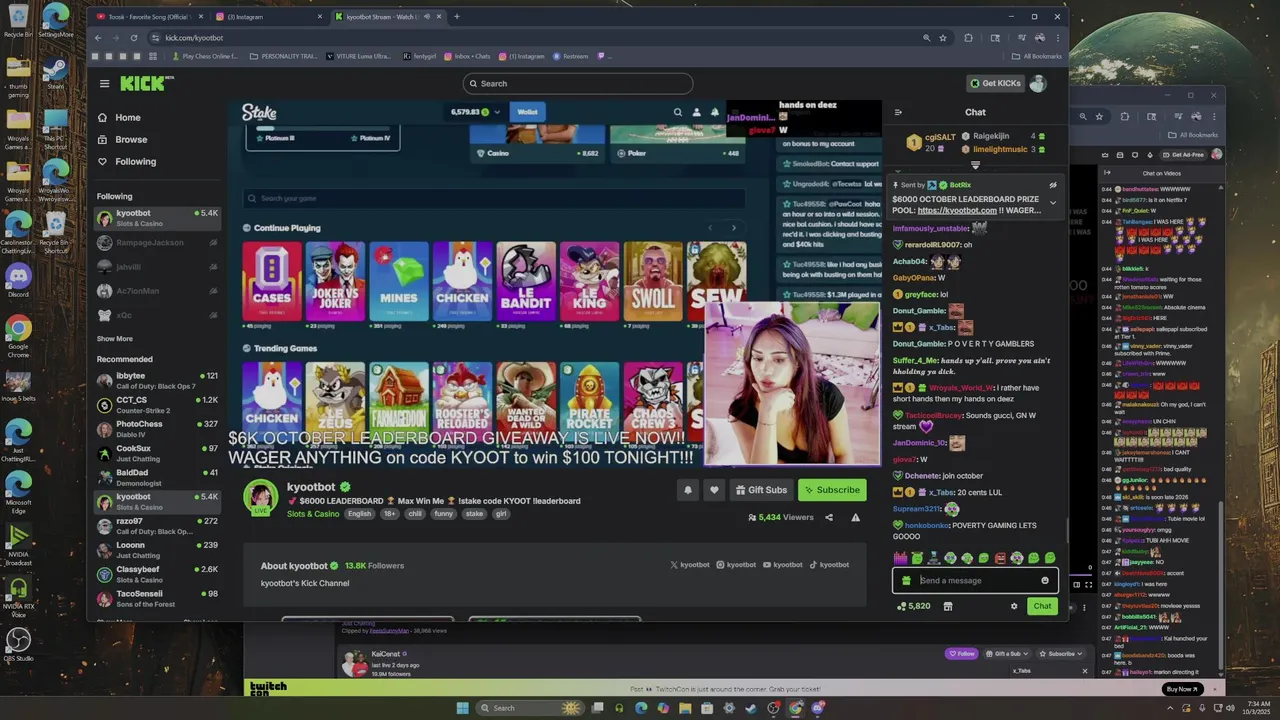Viewport: 1280px width, 720px height.
Task: Reload the Kick page
Action: click(x=134, y=38)
